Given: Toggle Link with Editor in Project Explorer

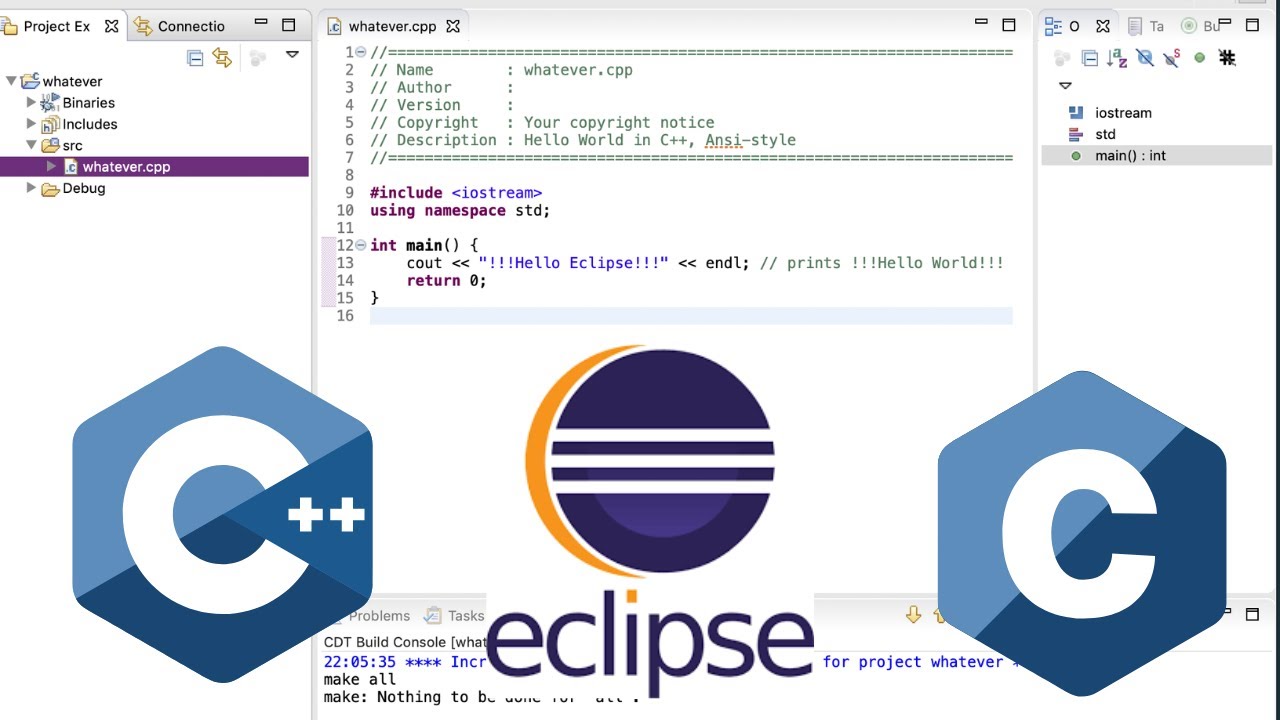Looking at the screenshot, I should (222, 58).
